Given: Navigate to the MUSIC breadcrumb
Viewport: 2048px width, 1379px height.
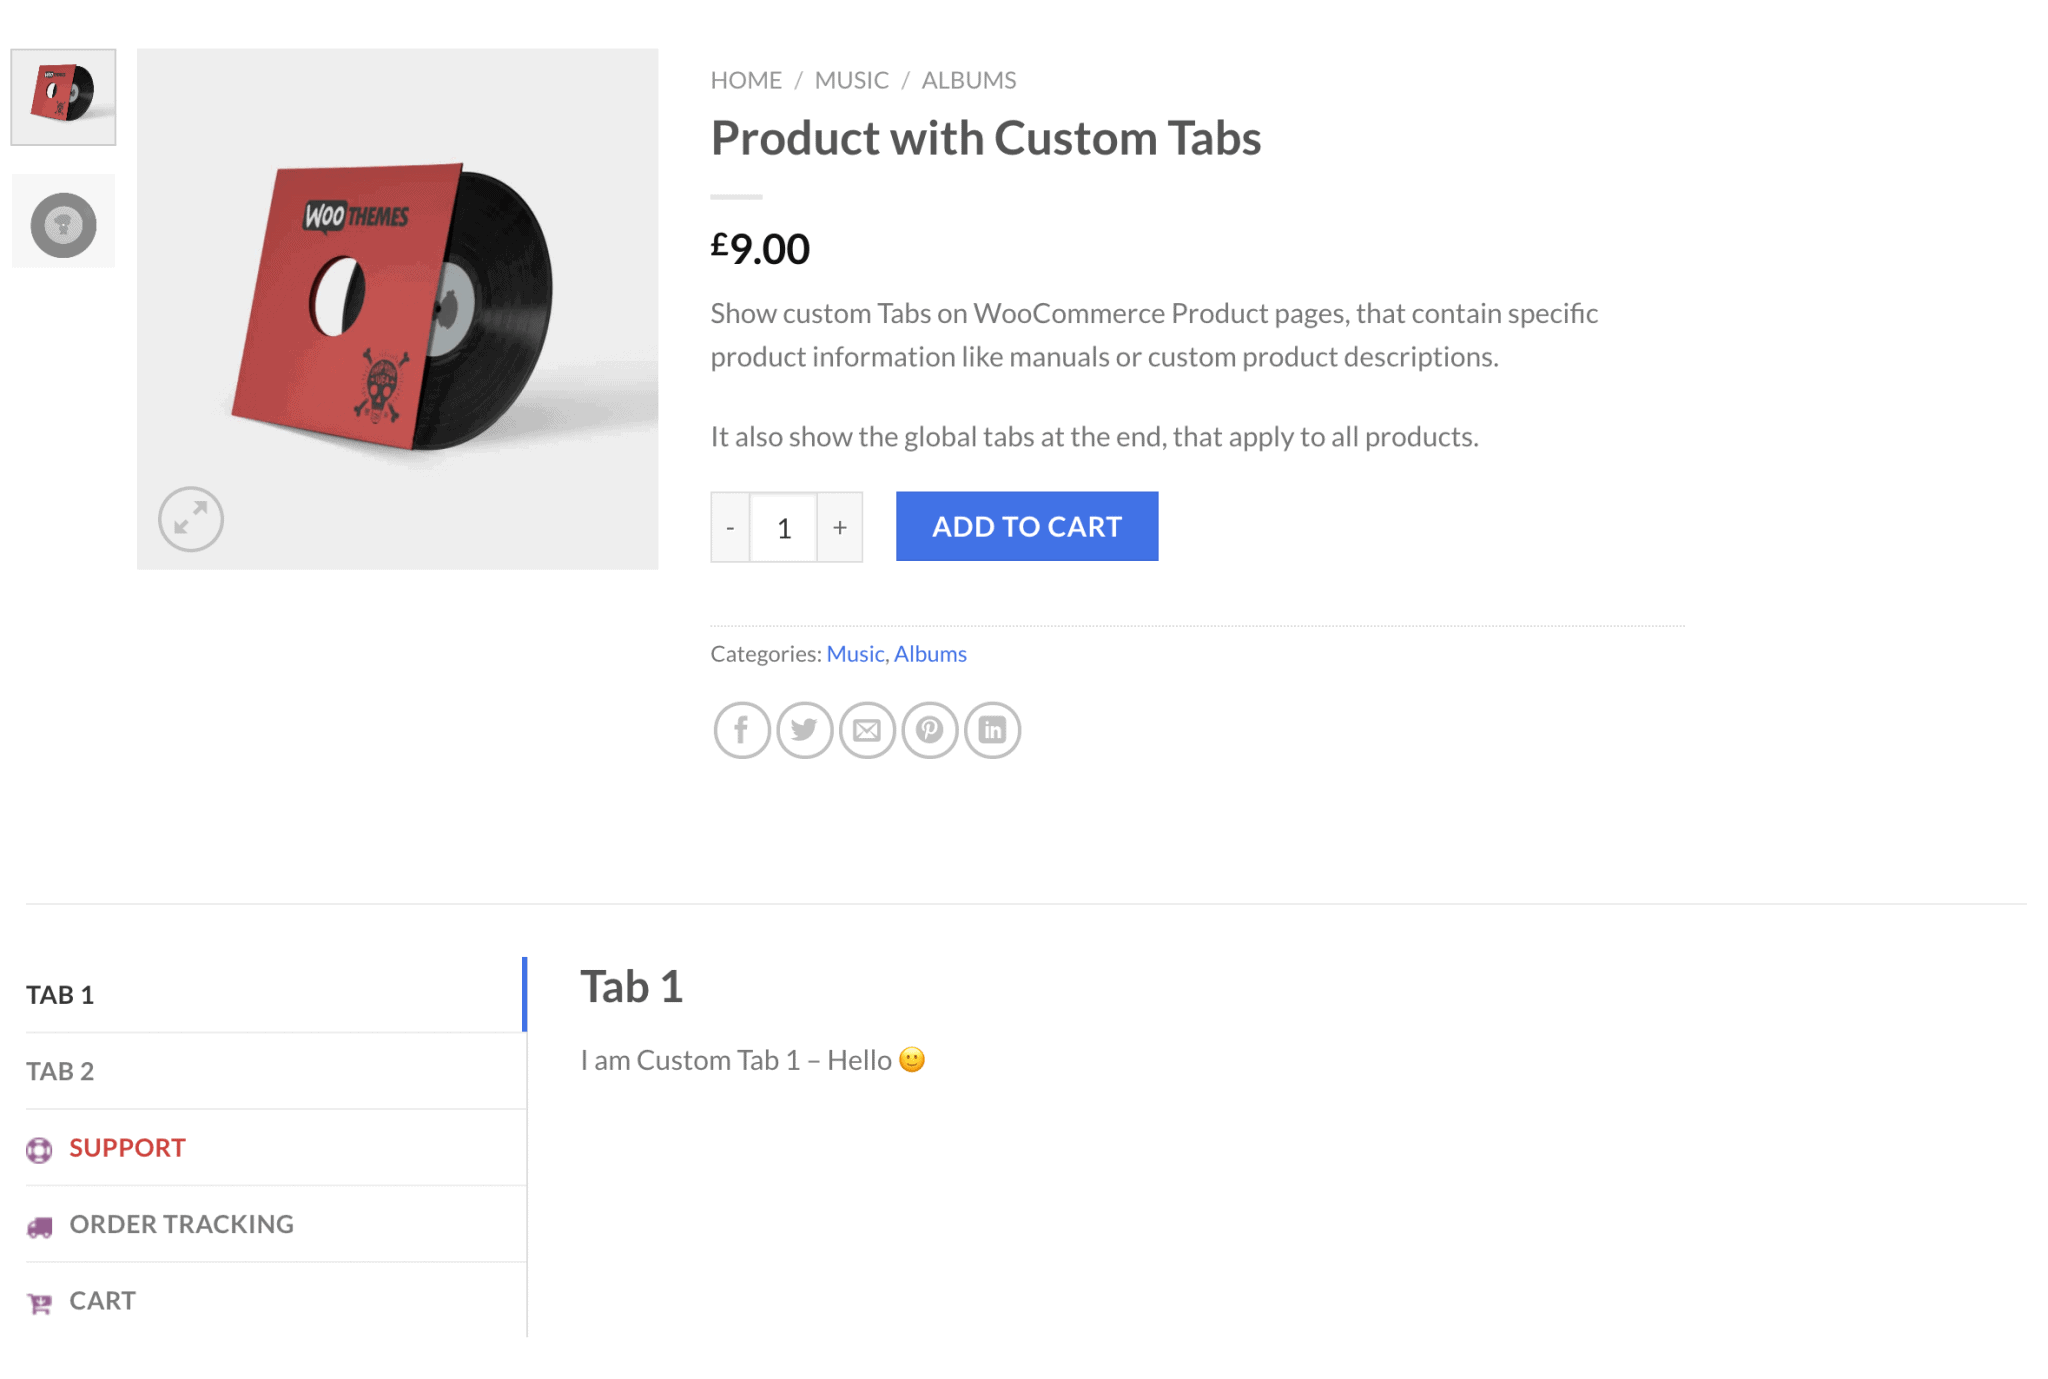Looking at the screenshot, I should point(851,80).
